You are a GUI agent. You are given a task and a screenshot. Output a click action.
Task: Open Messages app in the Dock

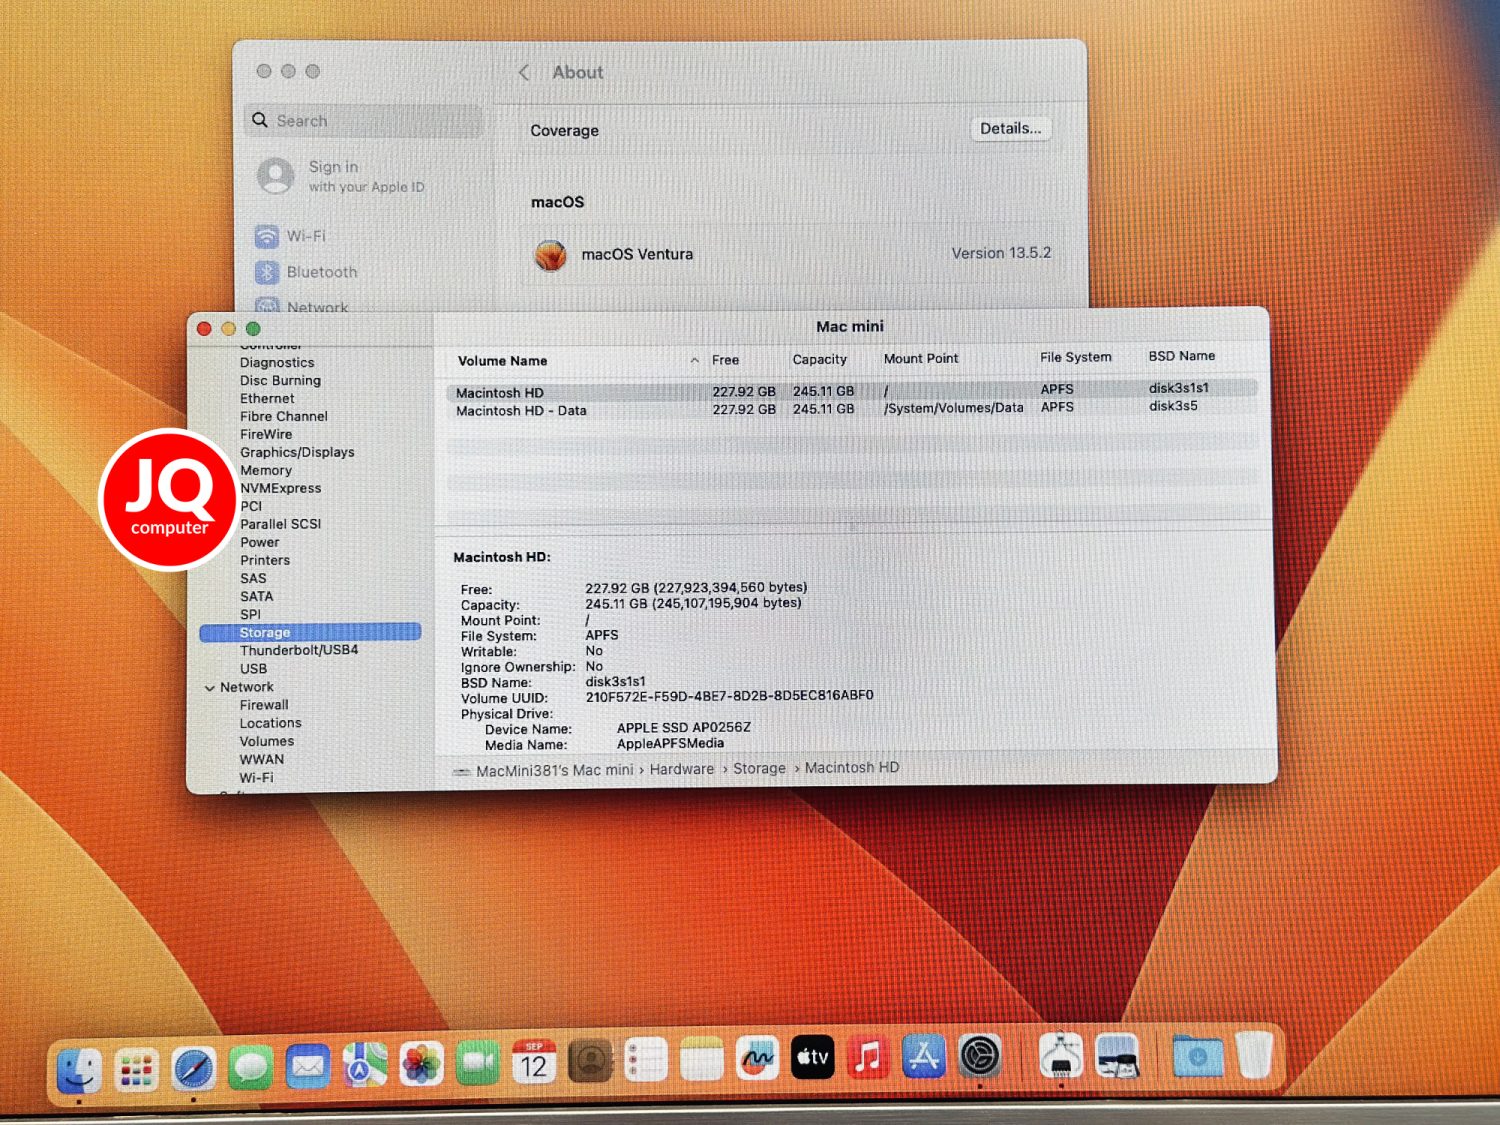coord(250,1067)
